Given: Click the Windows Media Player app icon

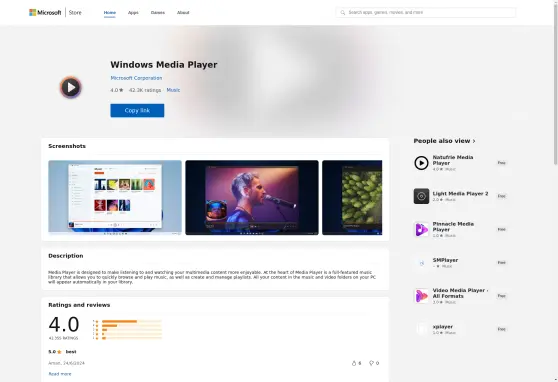Looking at the screenshot, I should click(x=71, y=87).
